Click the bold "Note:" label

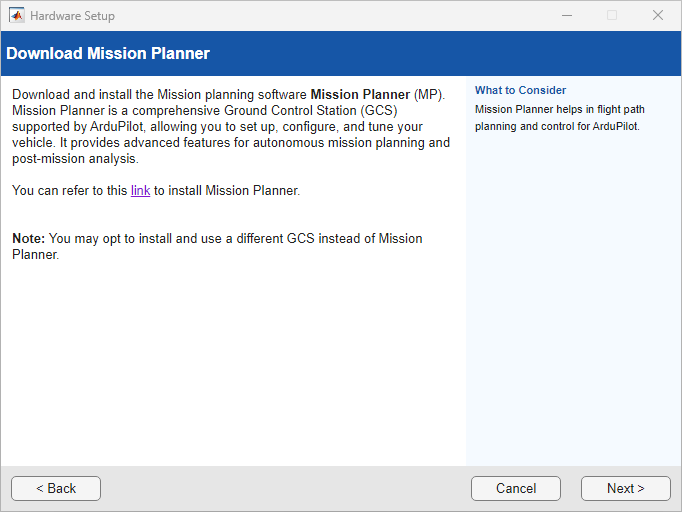coord(28,239)
